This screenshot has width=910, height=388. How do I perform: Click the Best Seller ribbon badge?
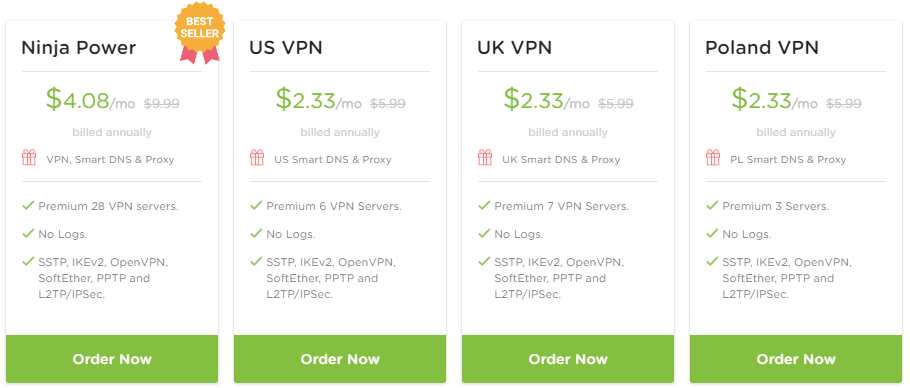[x=200, y=32]
